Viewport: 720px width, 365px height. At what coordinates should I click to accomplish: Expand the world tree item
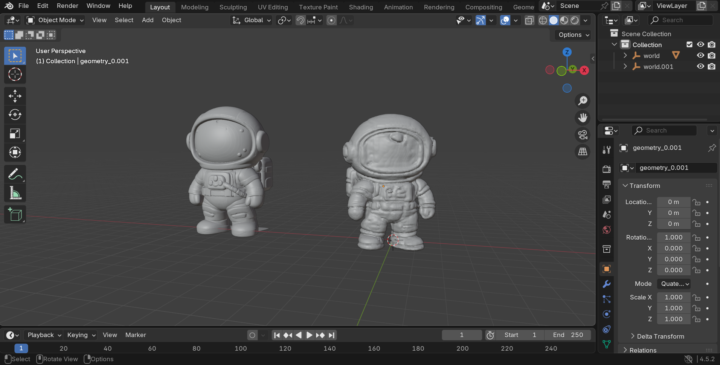coord(625,56)
